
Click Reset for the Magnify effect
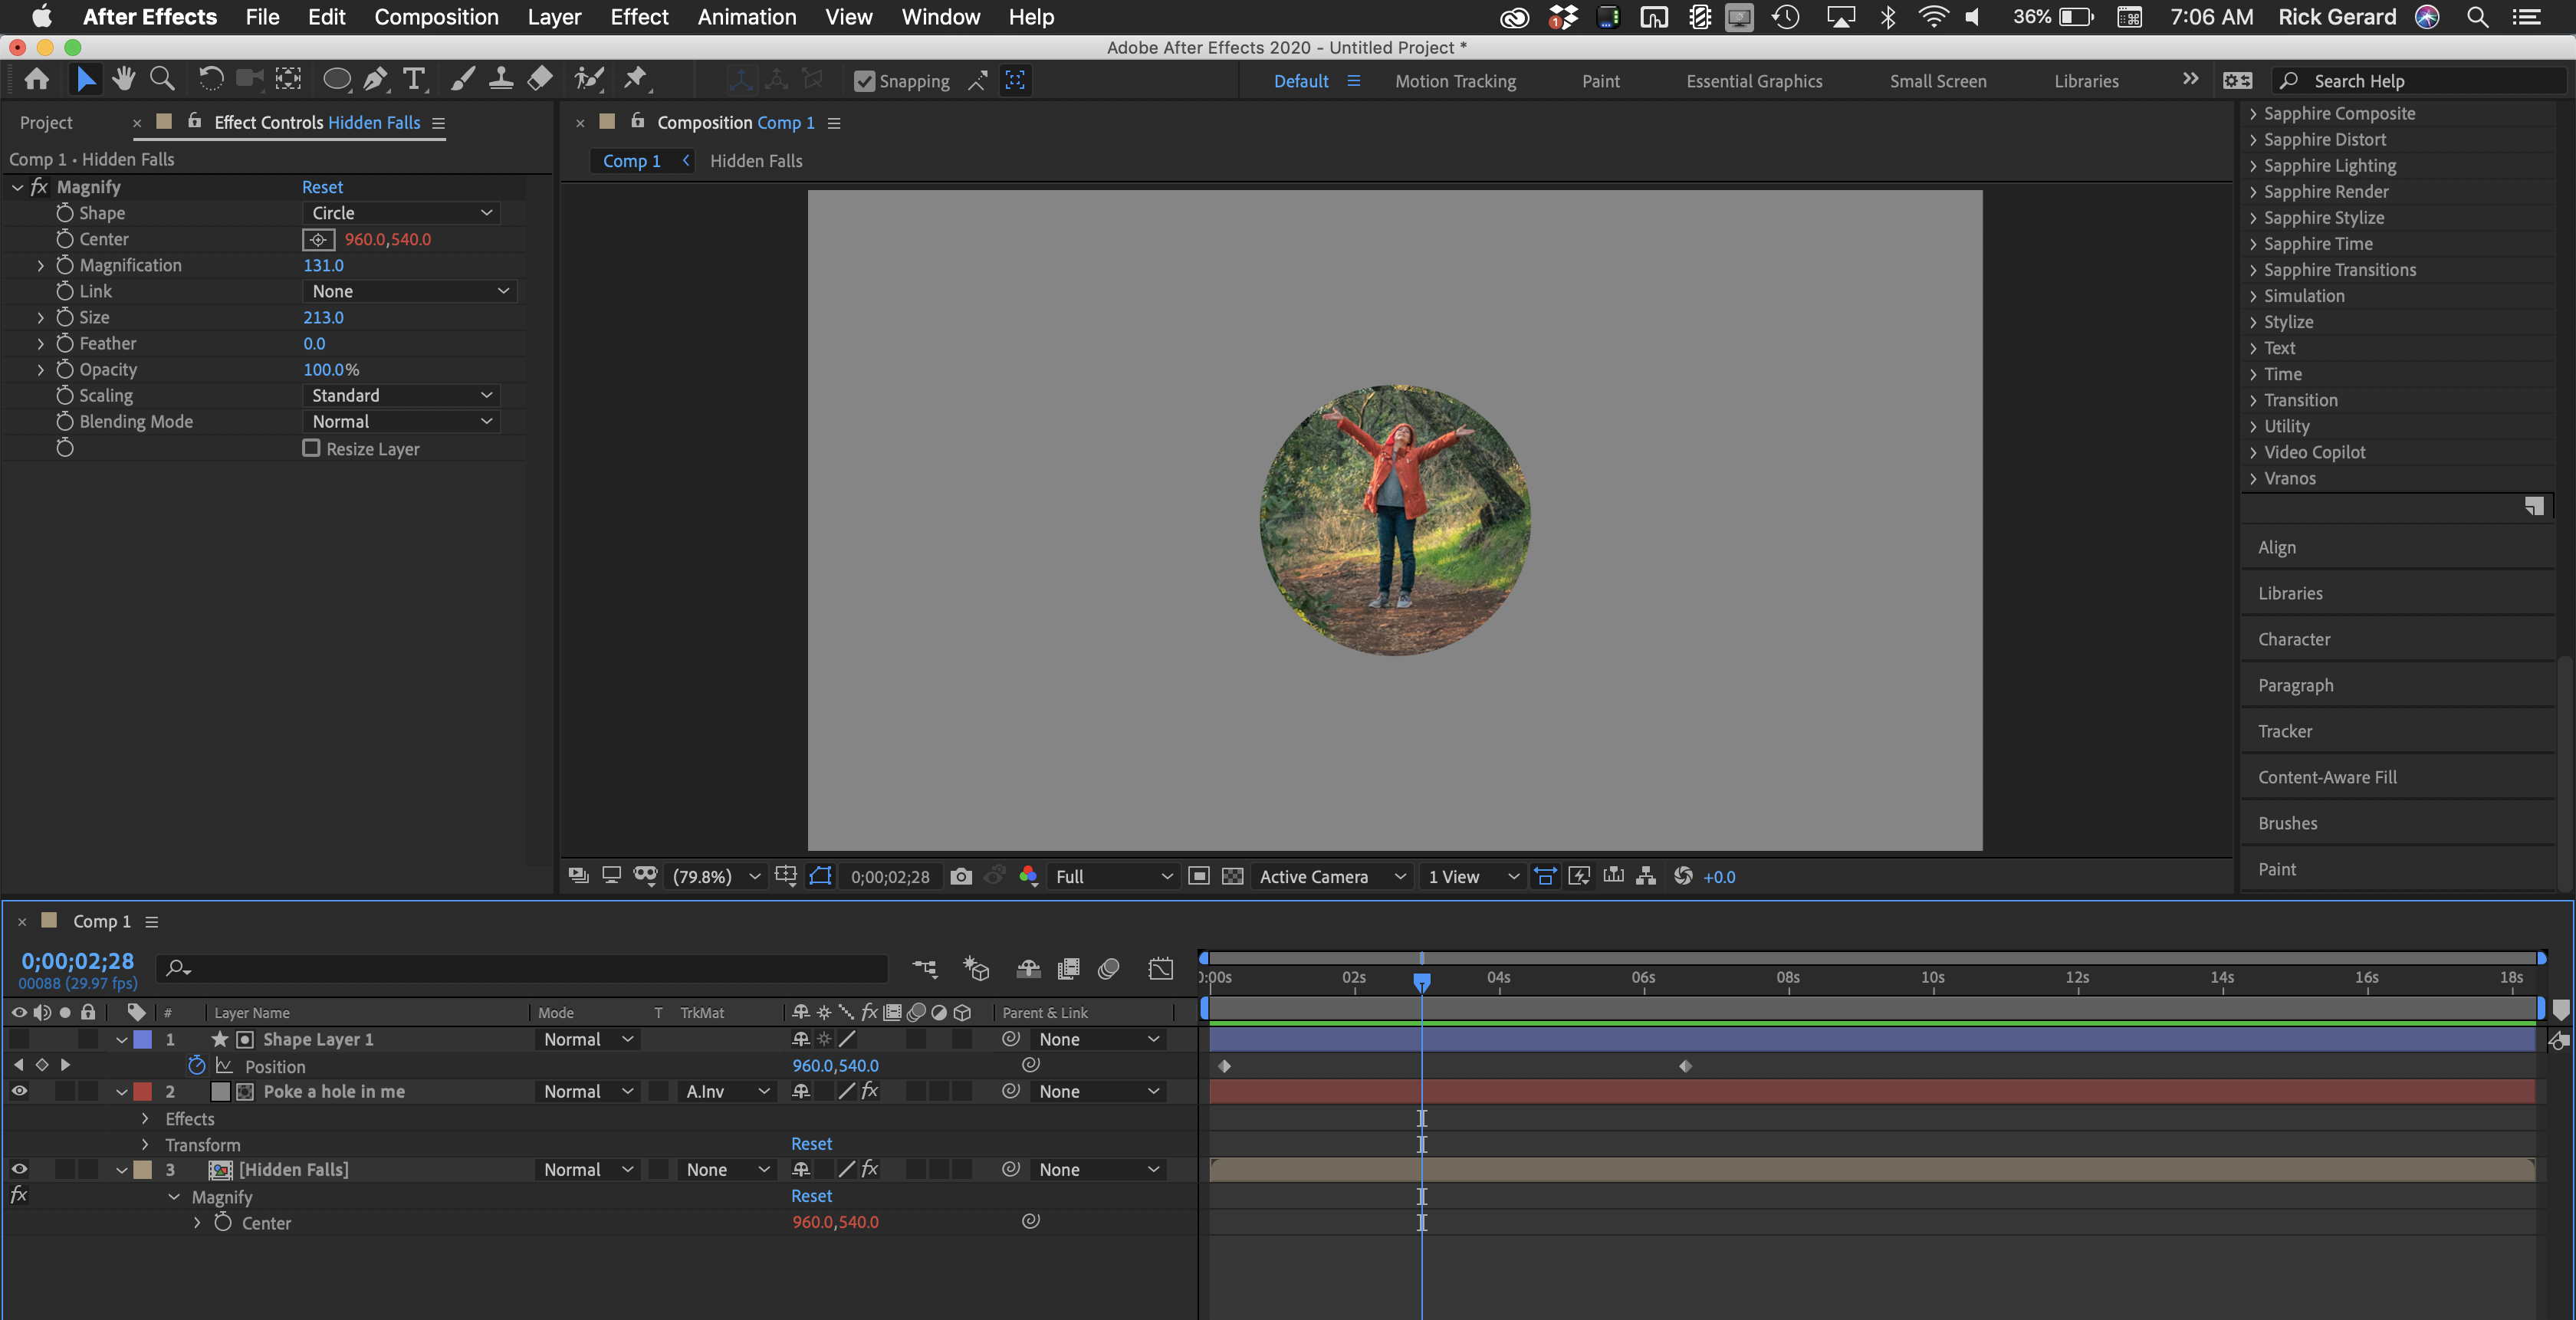[322, 187]
